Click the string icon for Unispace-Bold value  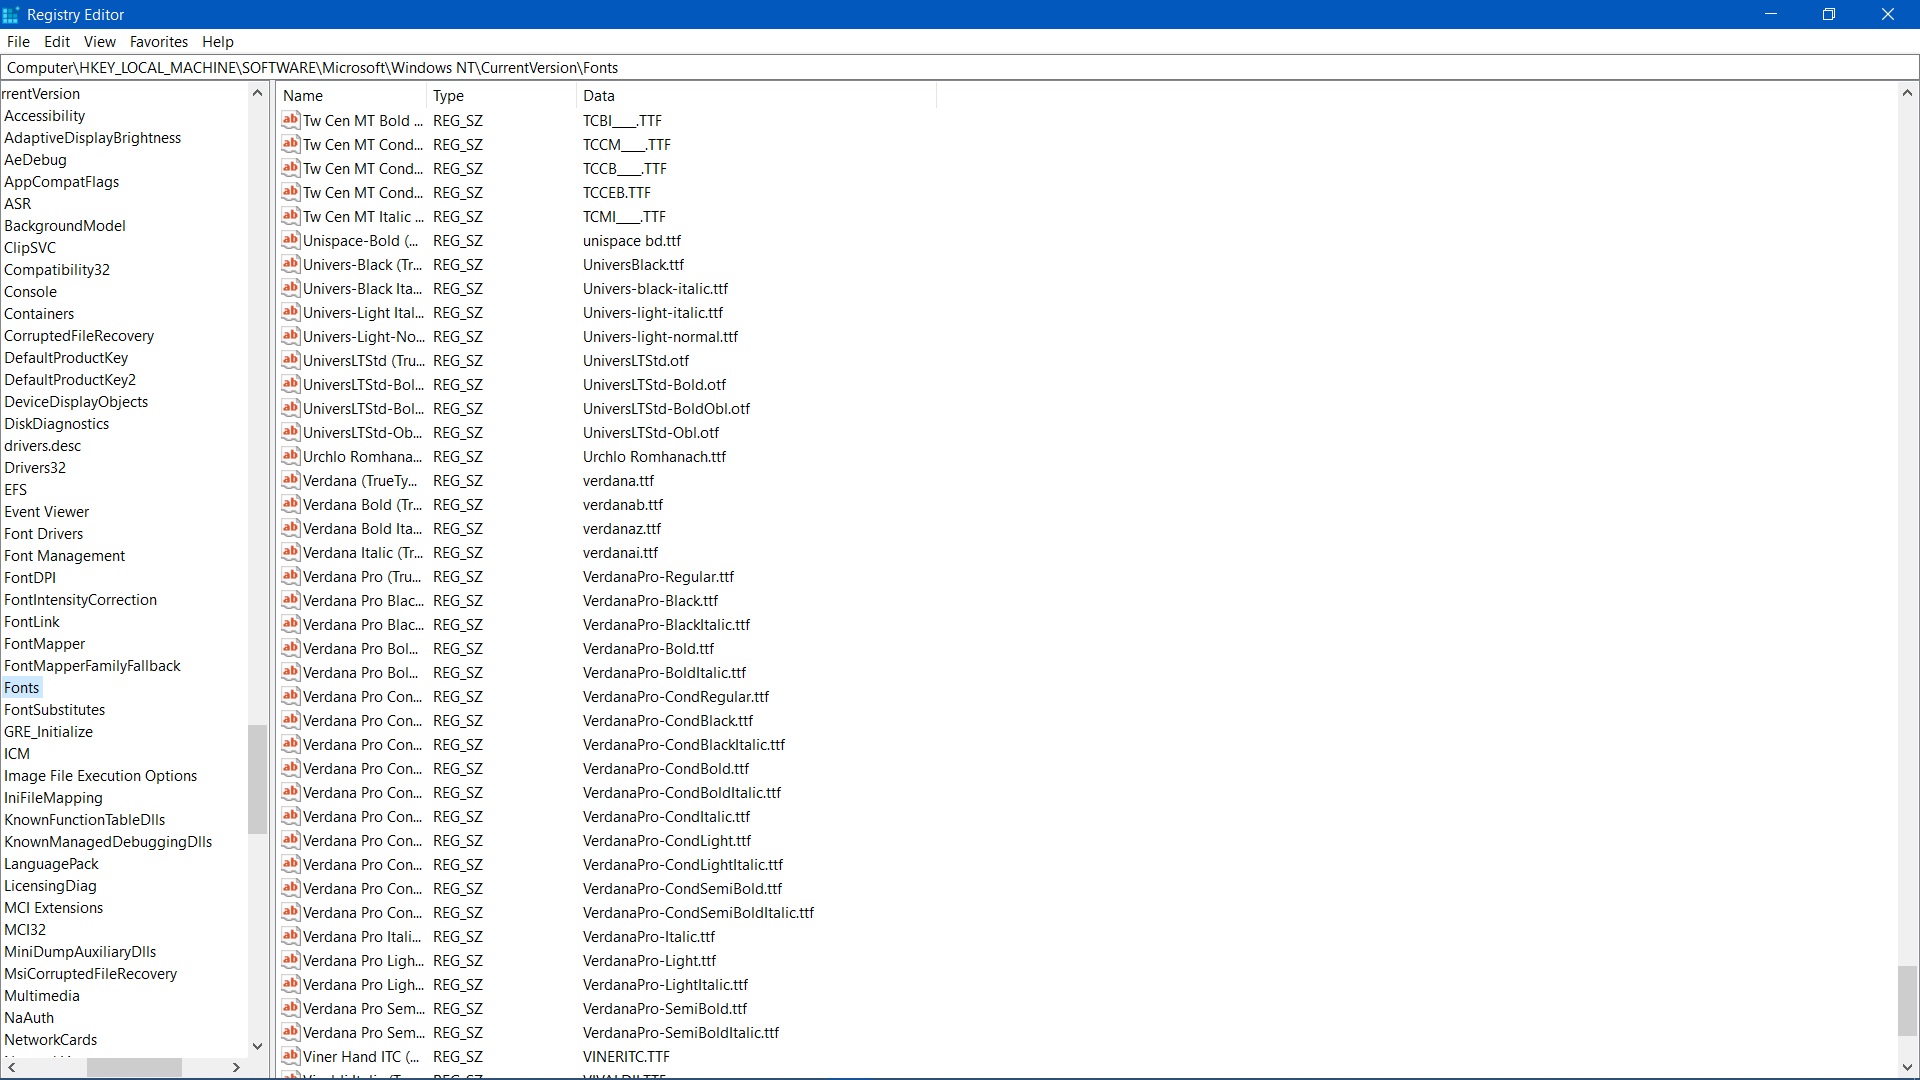click(291, 240)
